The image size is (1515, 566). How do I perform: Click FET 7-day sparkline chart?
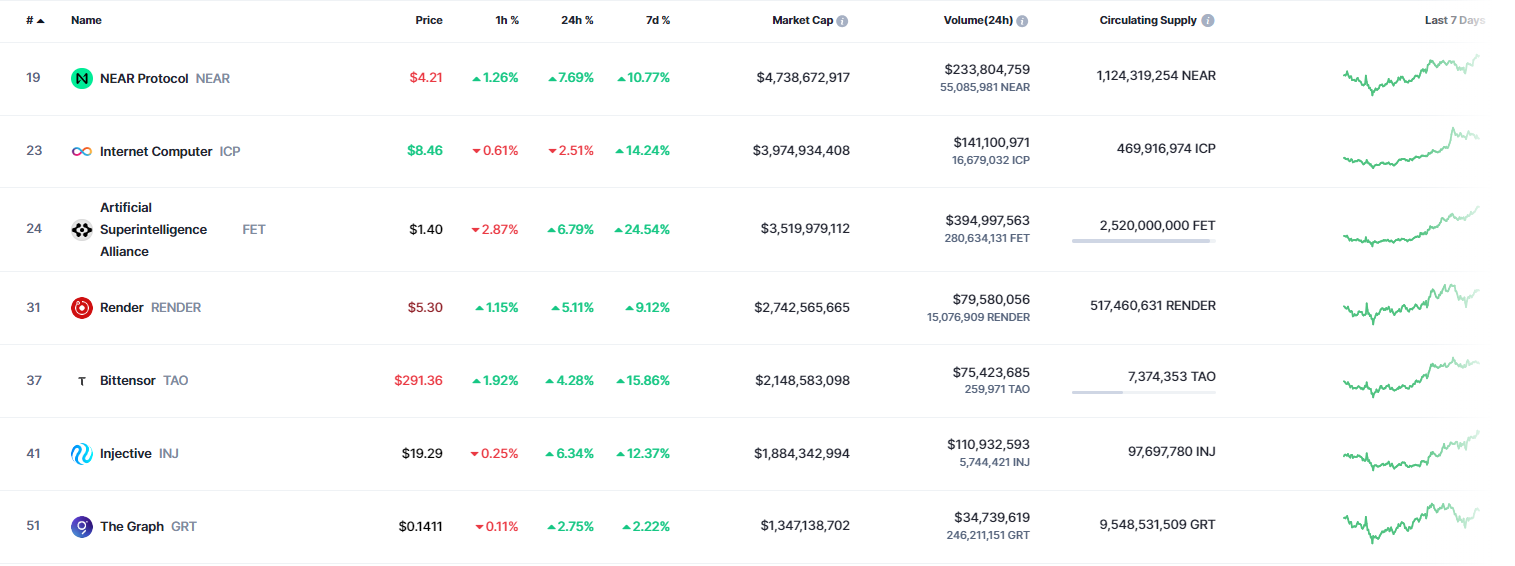tap(1411, 226)
